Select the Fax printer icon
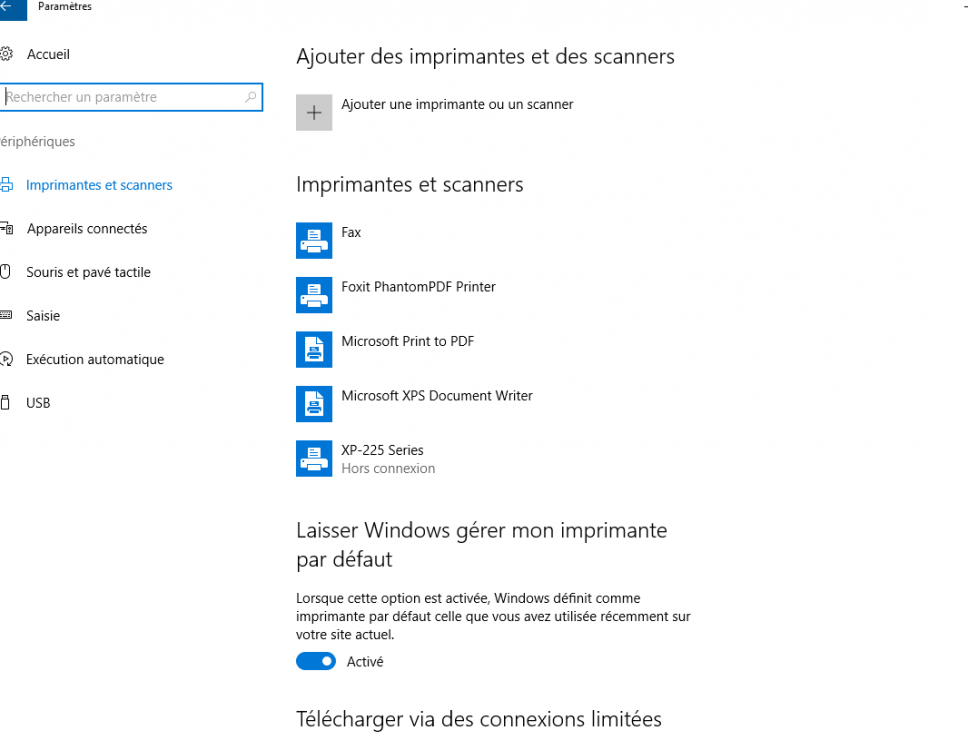Screen dimensions: 968x750 click(314, 240)
